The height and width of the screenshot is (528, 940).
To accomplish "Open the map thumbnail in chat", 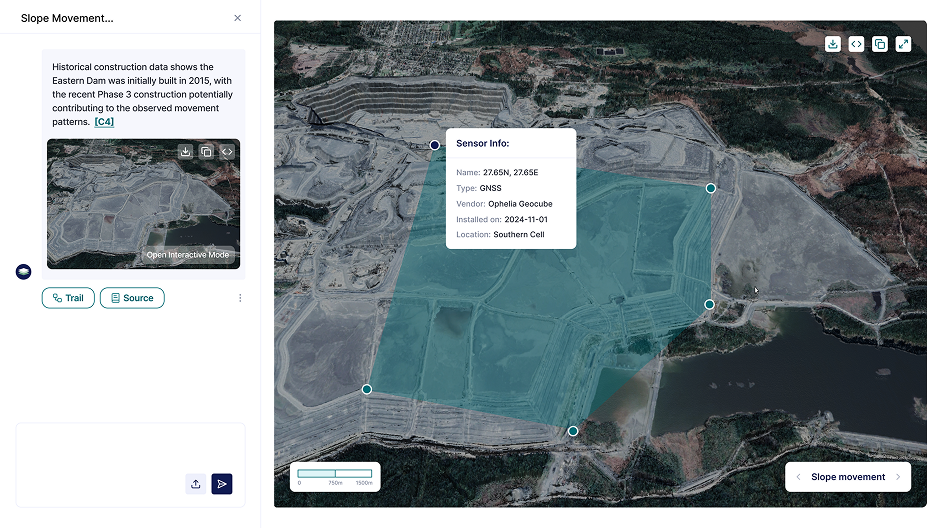I will pos(143,204).
